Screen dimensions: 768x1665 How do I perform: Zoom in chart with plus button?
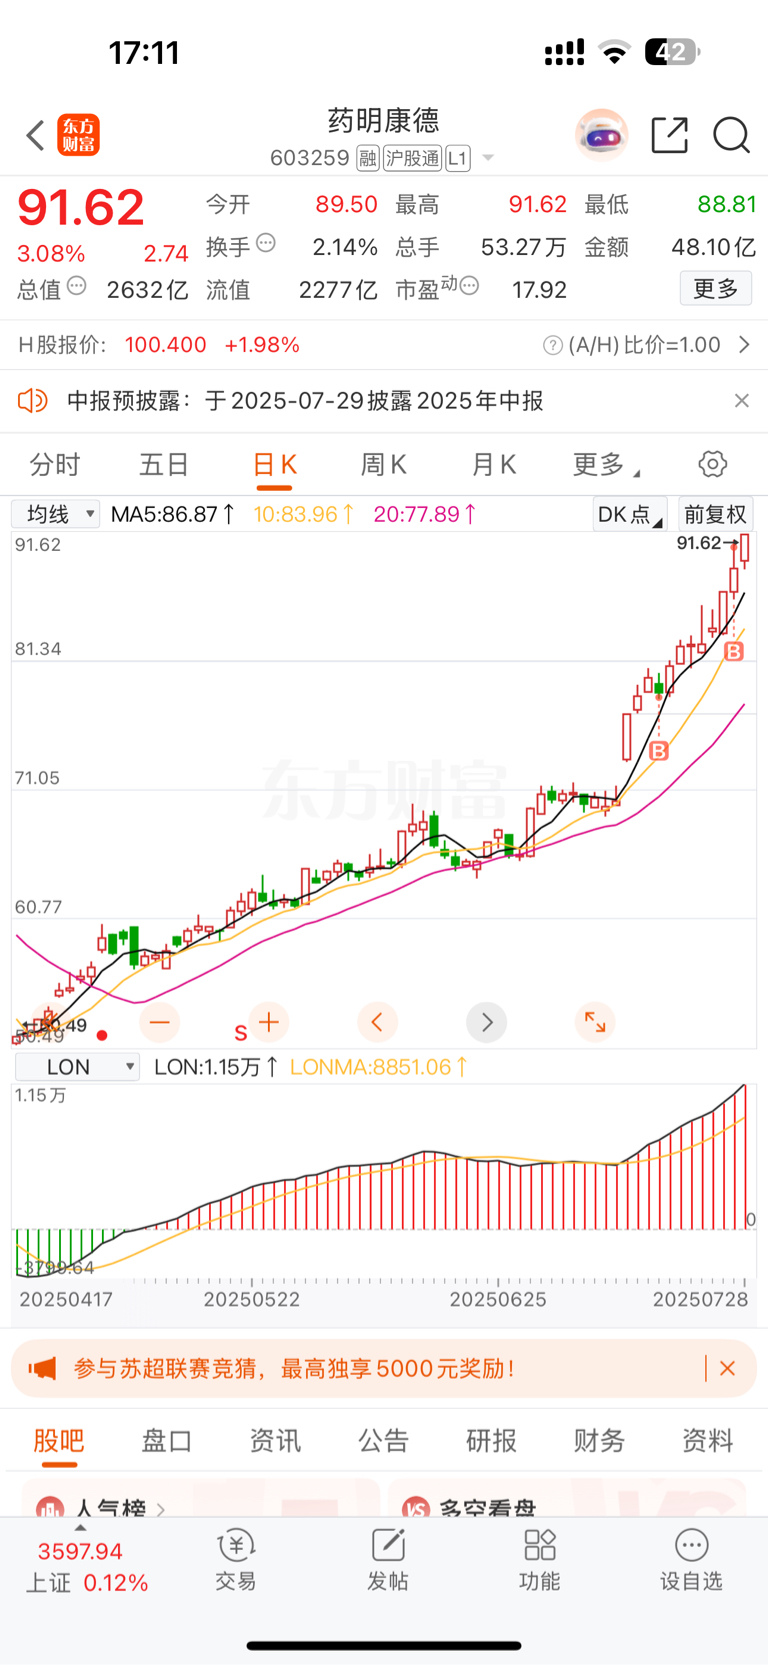[x=269, y=1022]
